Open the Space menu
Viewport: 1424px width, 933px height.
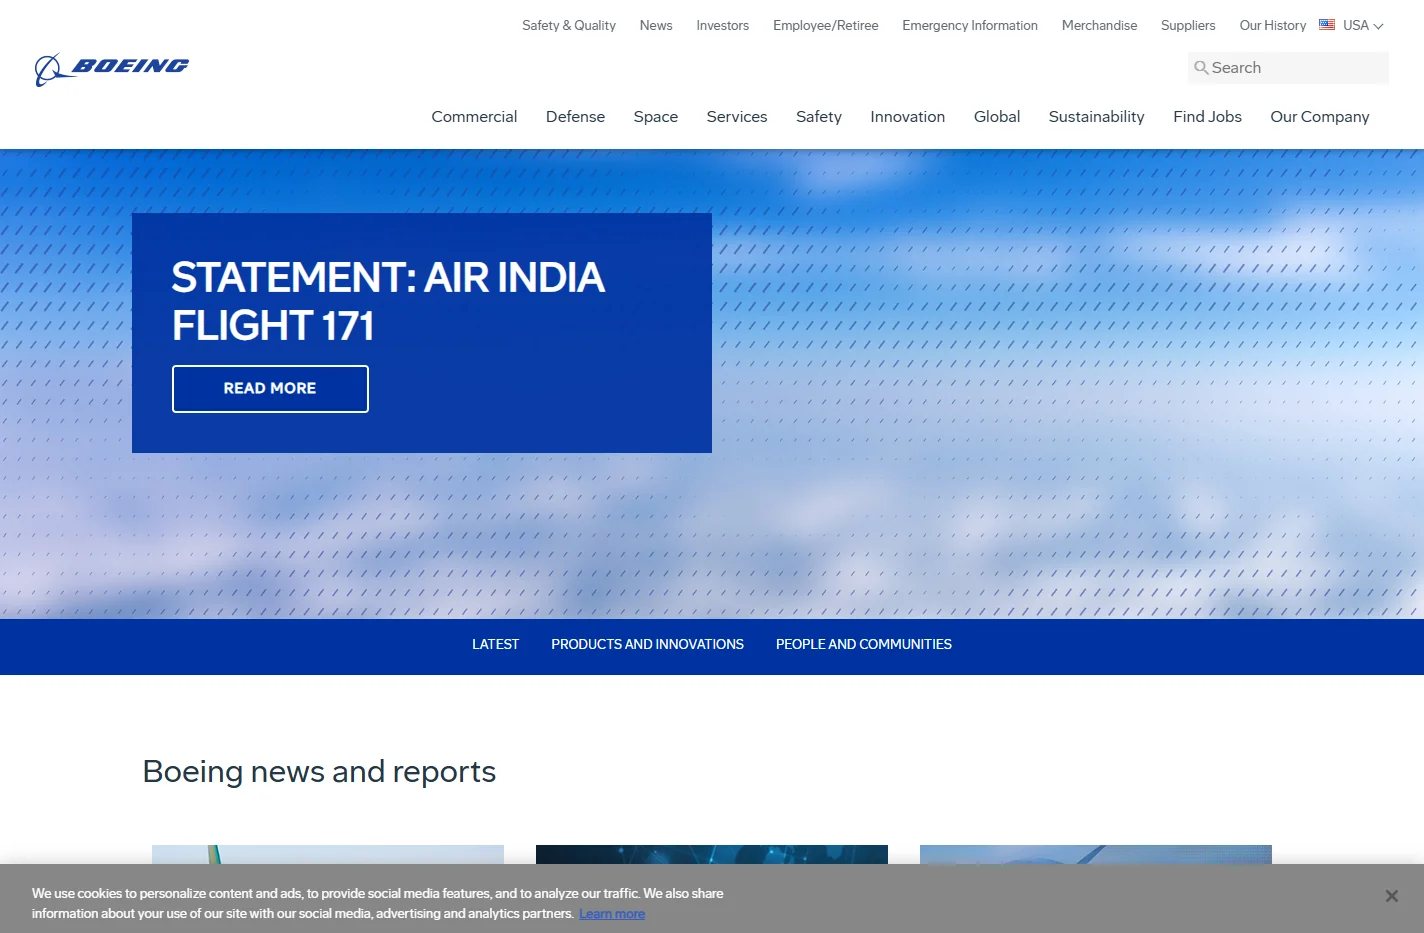pyautogui.click(x=656, y=117)
